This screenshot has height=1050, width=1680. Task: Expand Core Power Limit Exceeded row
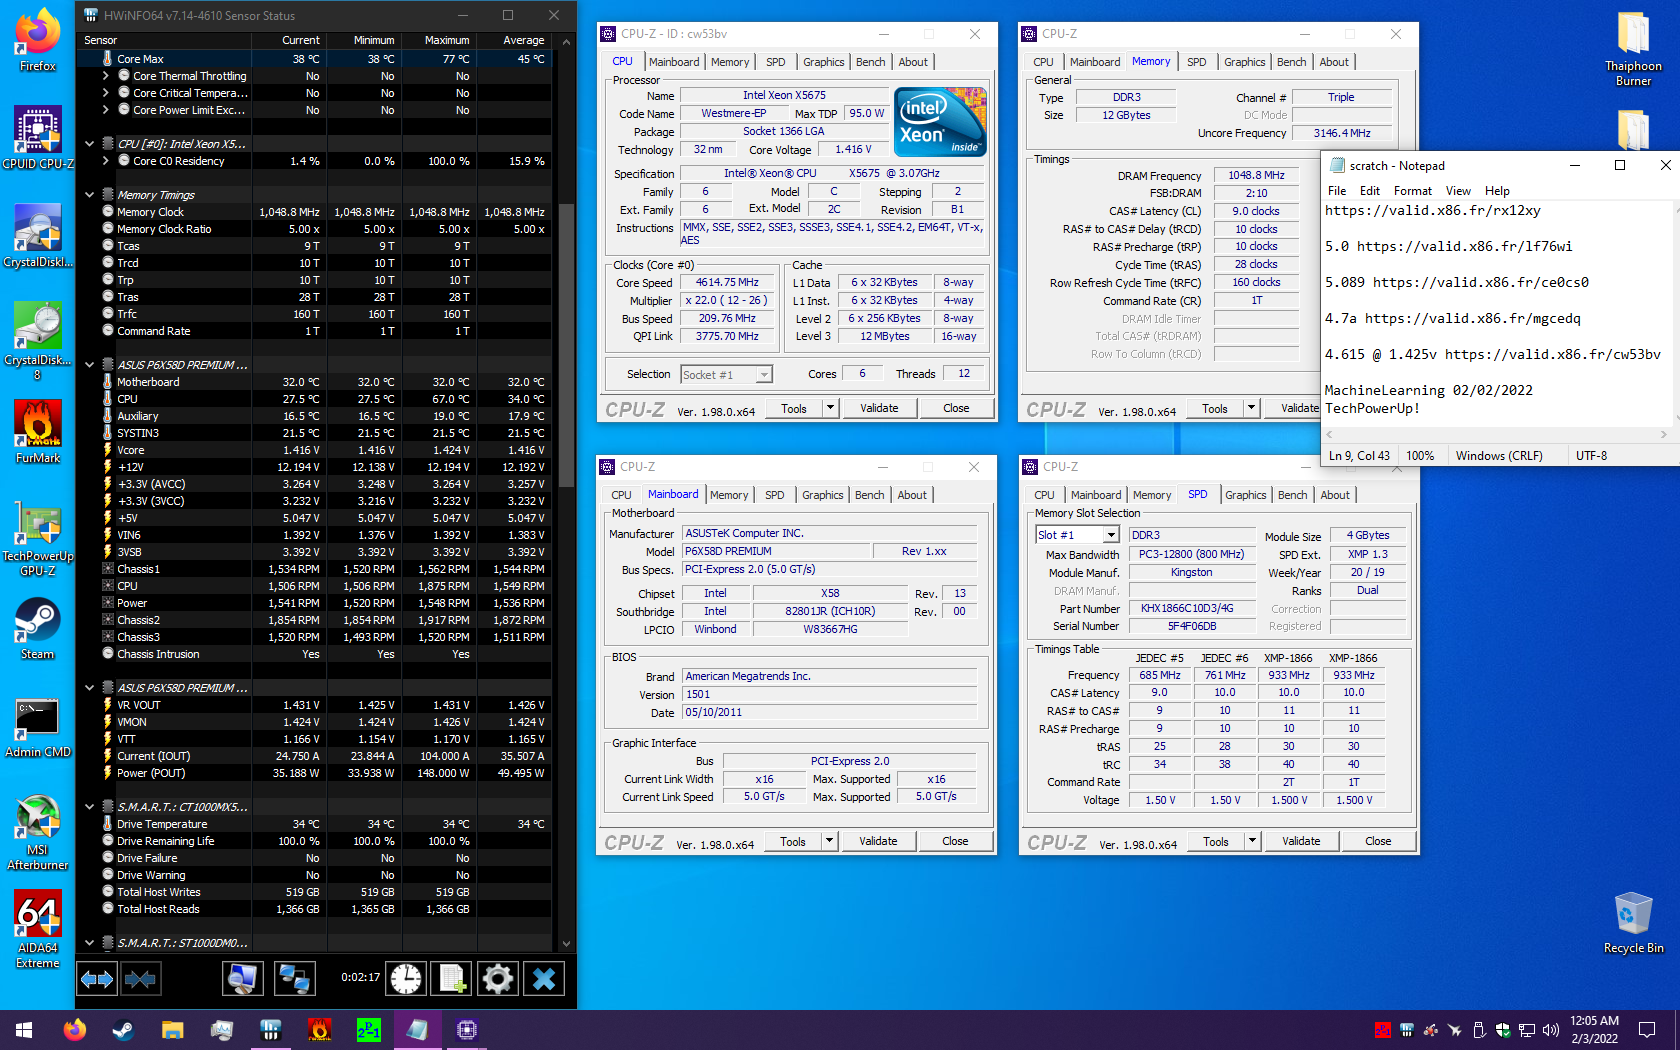click(106, 110)
